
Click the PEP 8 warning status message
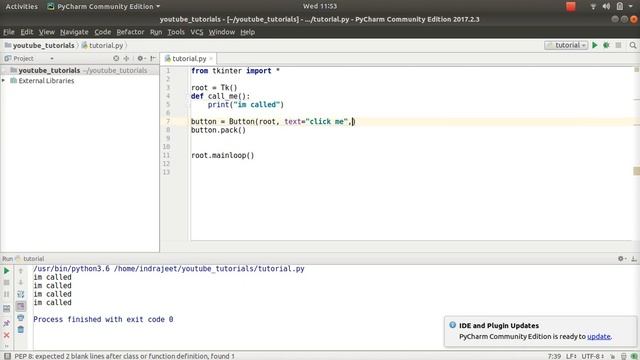(x=124, y=356)
